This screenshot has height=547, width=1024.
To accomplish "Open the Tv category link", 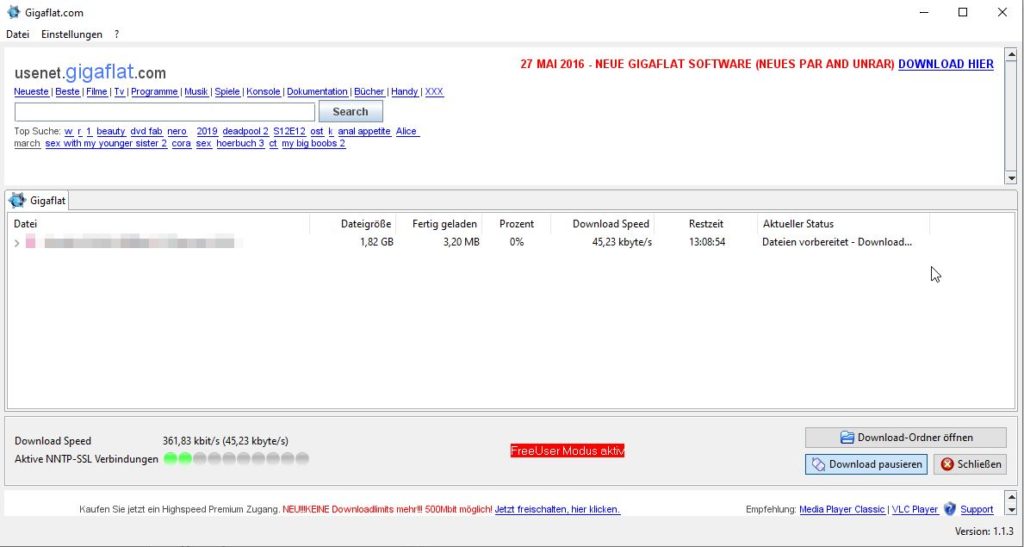I will tap(119, 92).
